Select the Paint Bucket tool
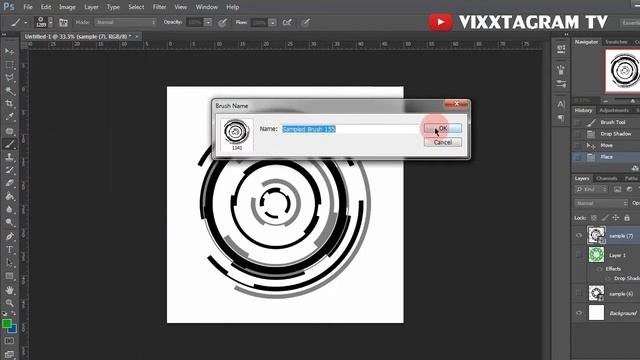The width and height of the screenshot is (640, 360). (9, 196)
